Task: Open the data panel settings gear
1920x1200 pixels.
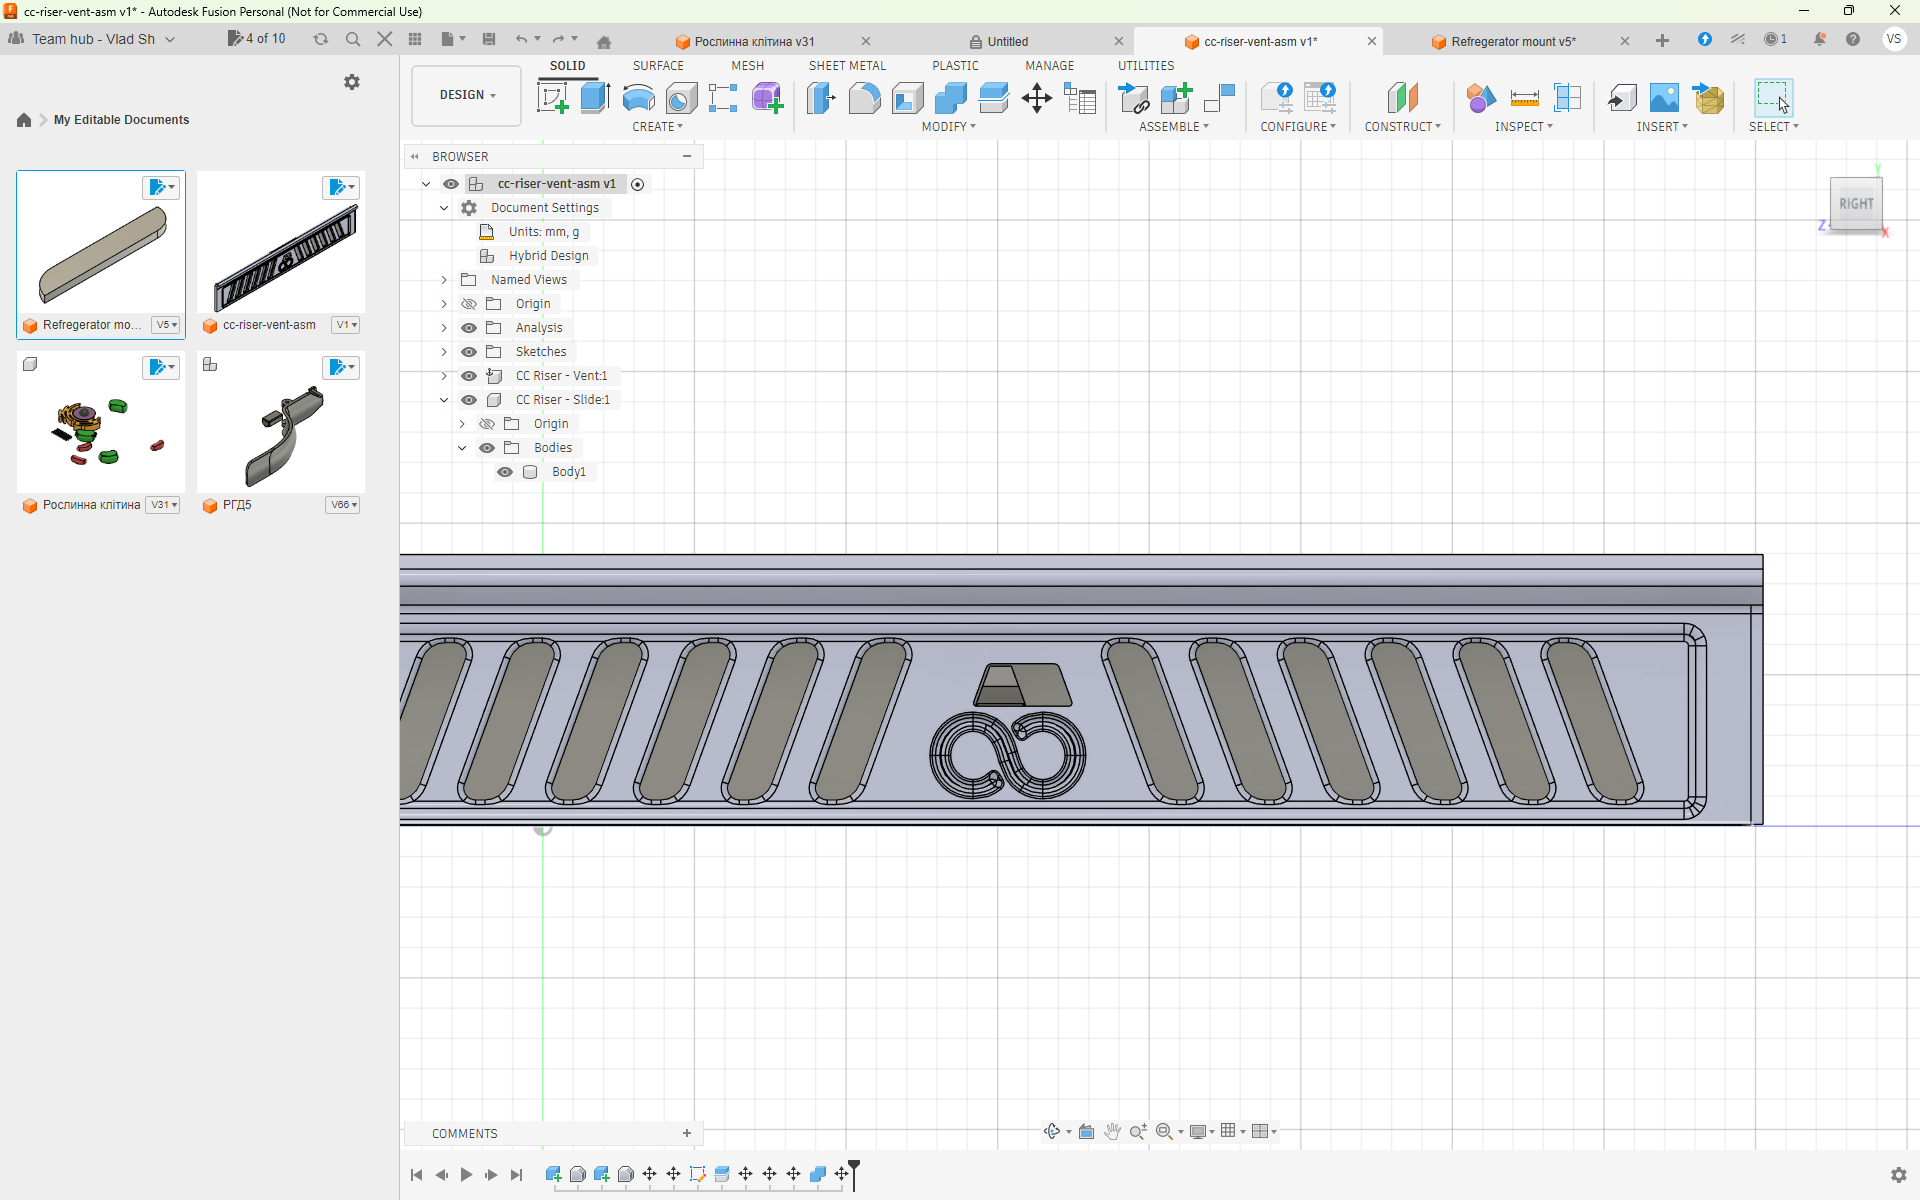Action: tap(352, 82)
